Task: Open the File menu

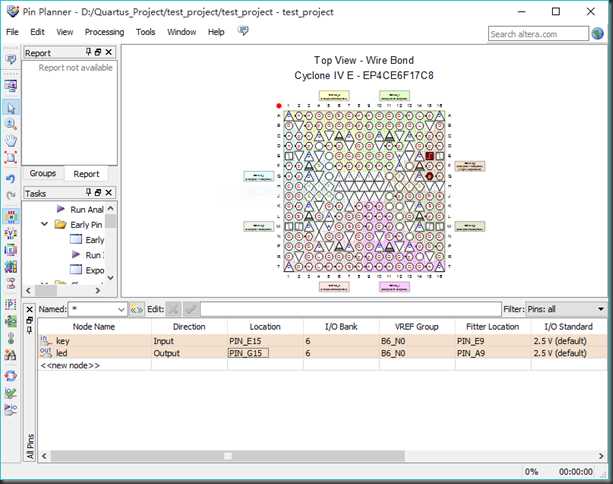Action: 12,32
